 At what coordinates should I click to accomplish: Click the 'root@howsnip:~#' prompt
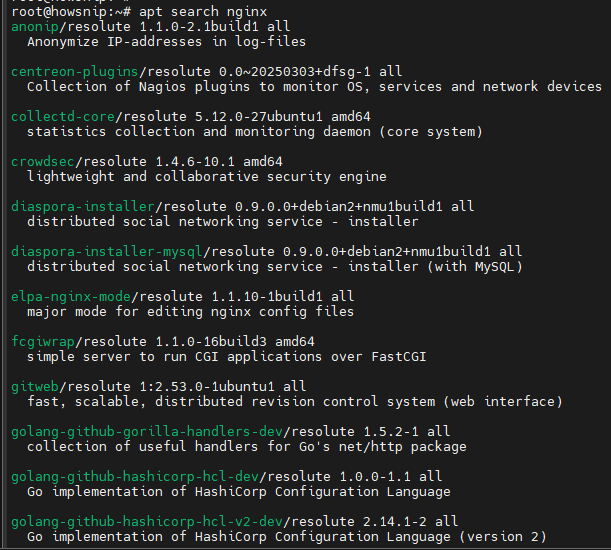pos(71,12)
